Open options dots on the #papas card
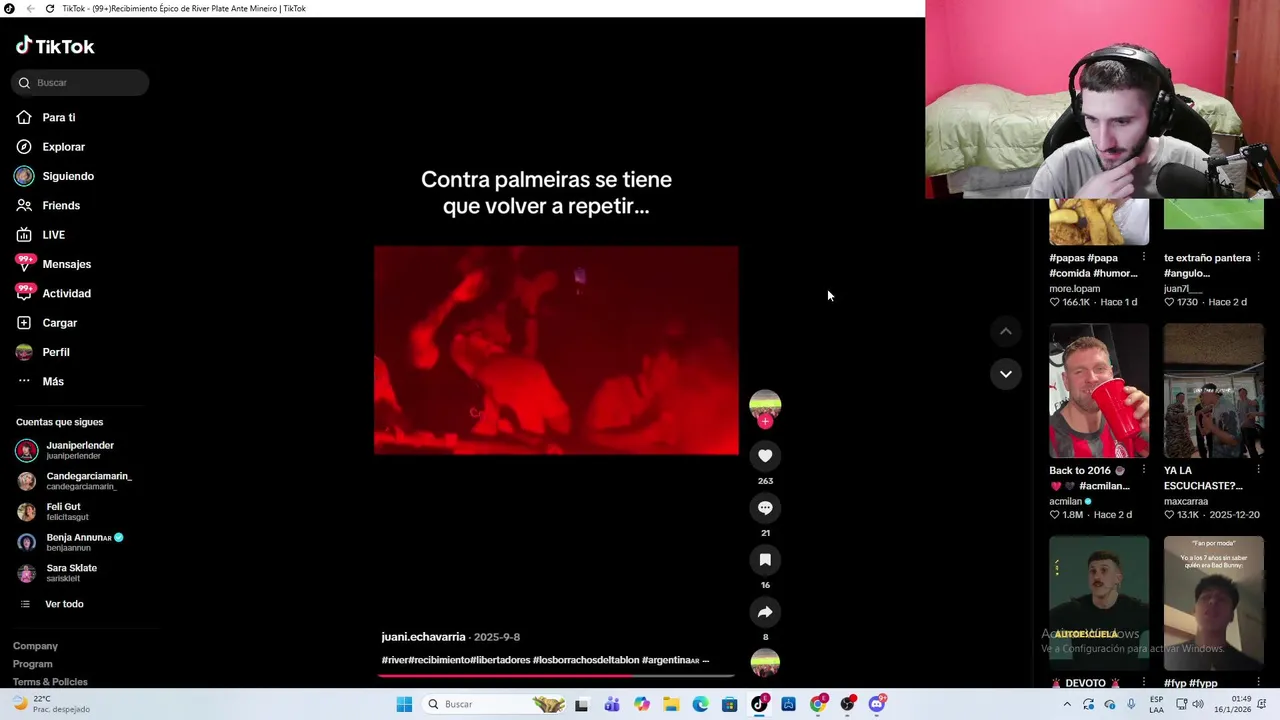This screenshot has height=720, width=1280. pos(1144,258)
